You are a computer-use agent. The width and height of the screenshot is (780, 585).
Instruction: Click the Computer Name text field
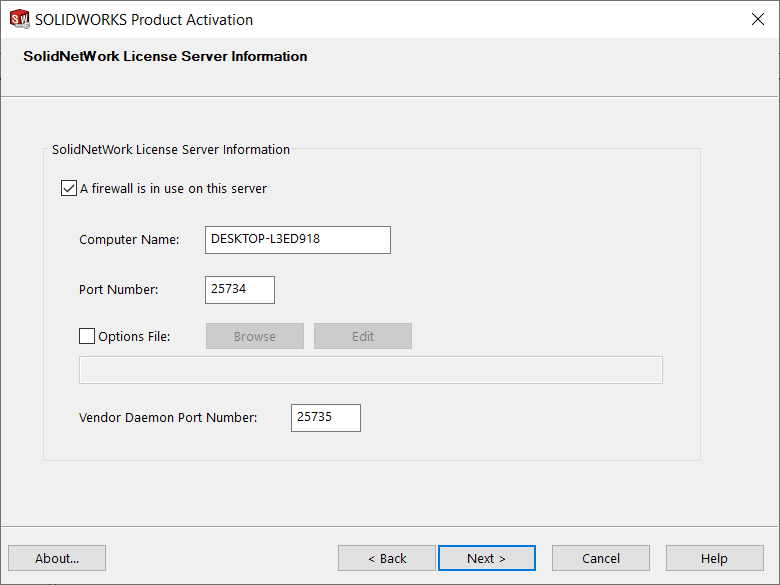297,240
